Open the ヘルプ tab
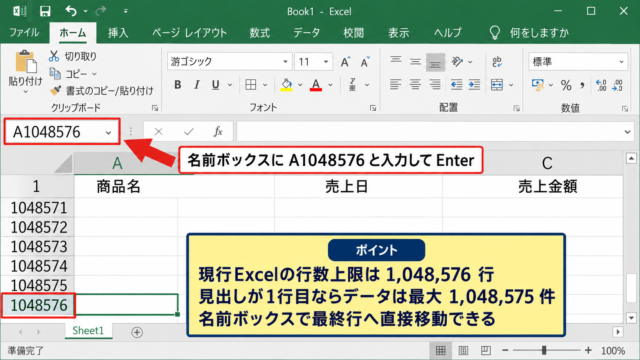 coord(447,33)
